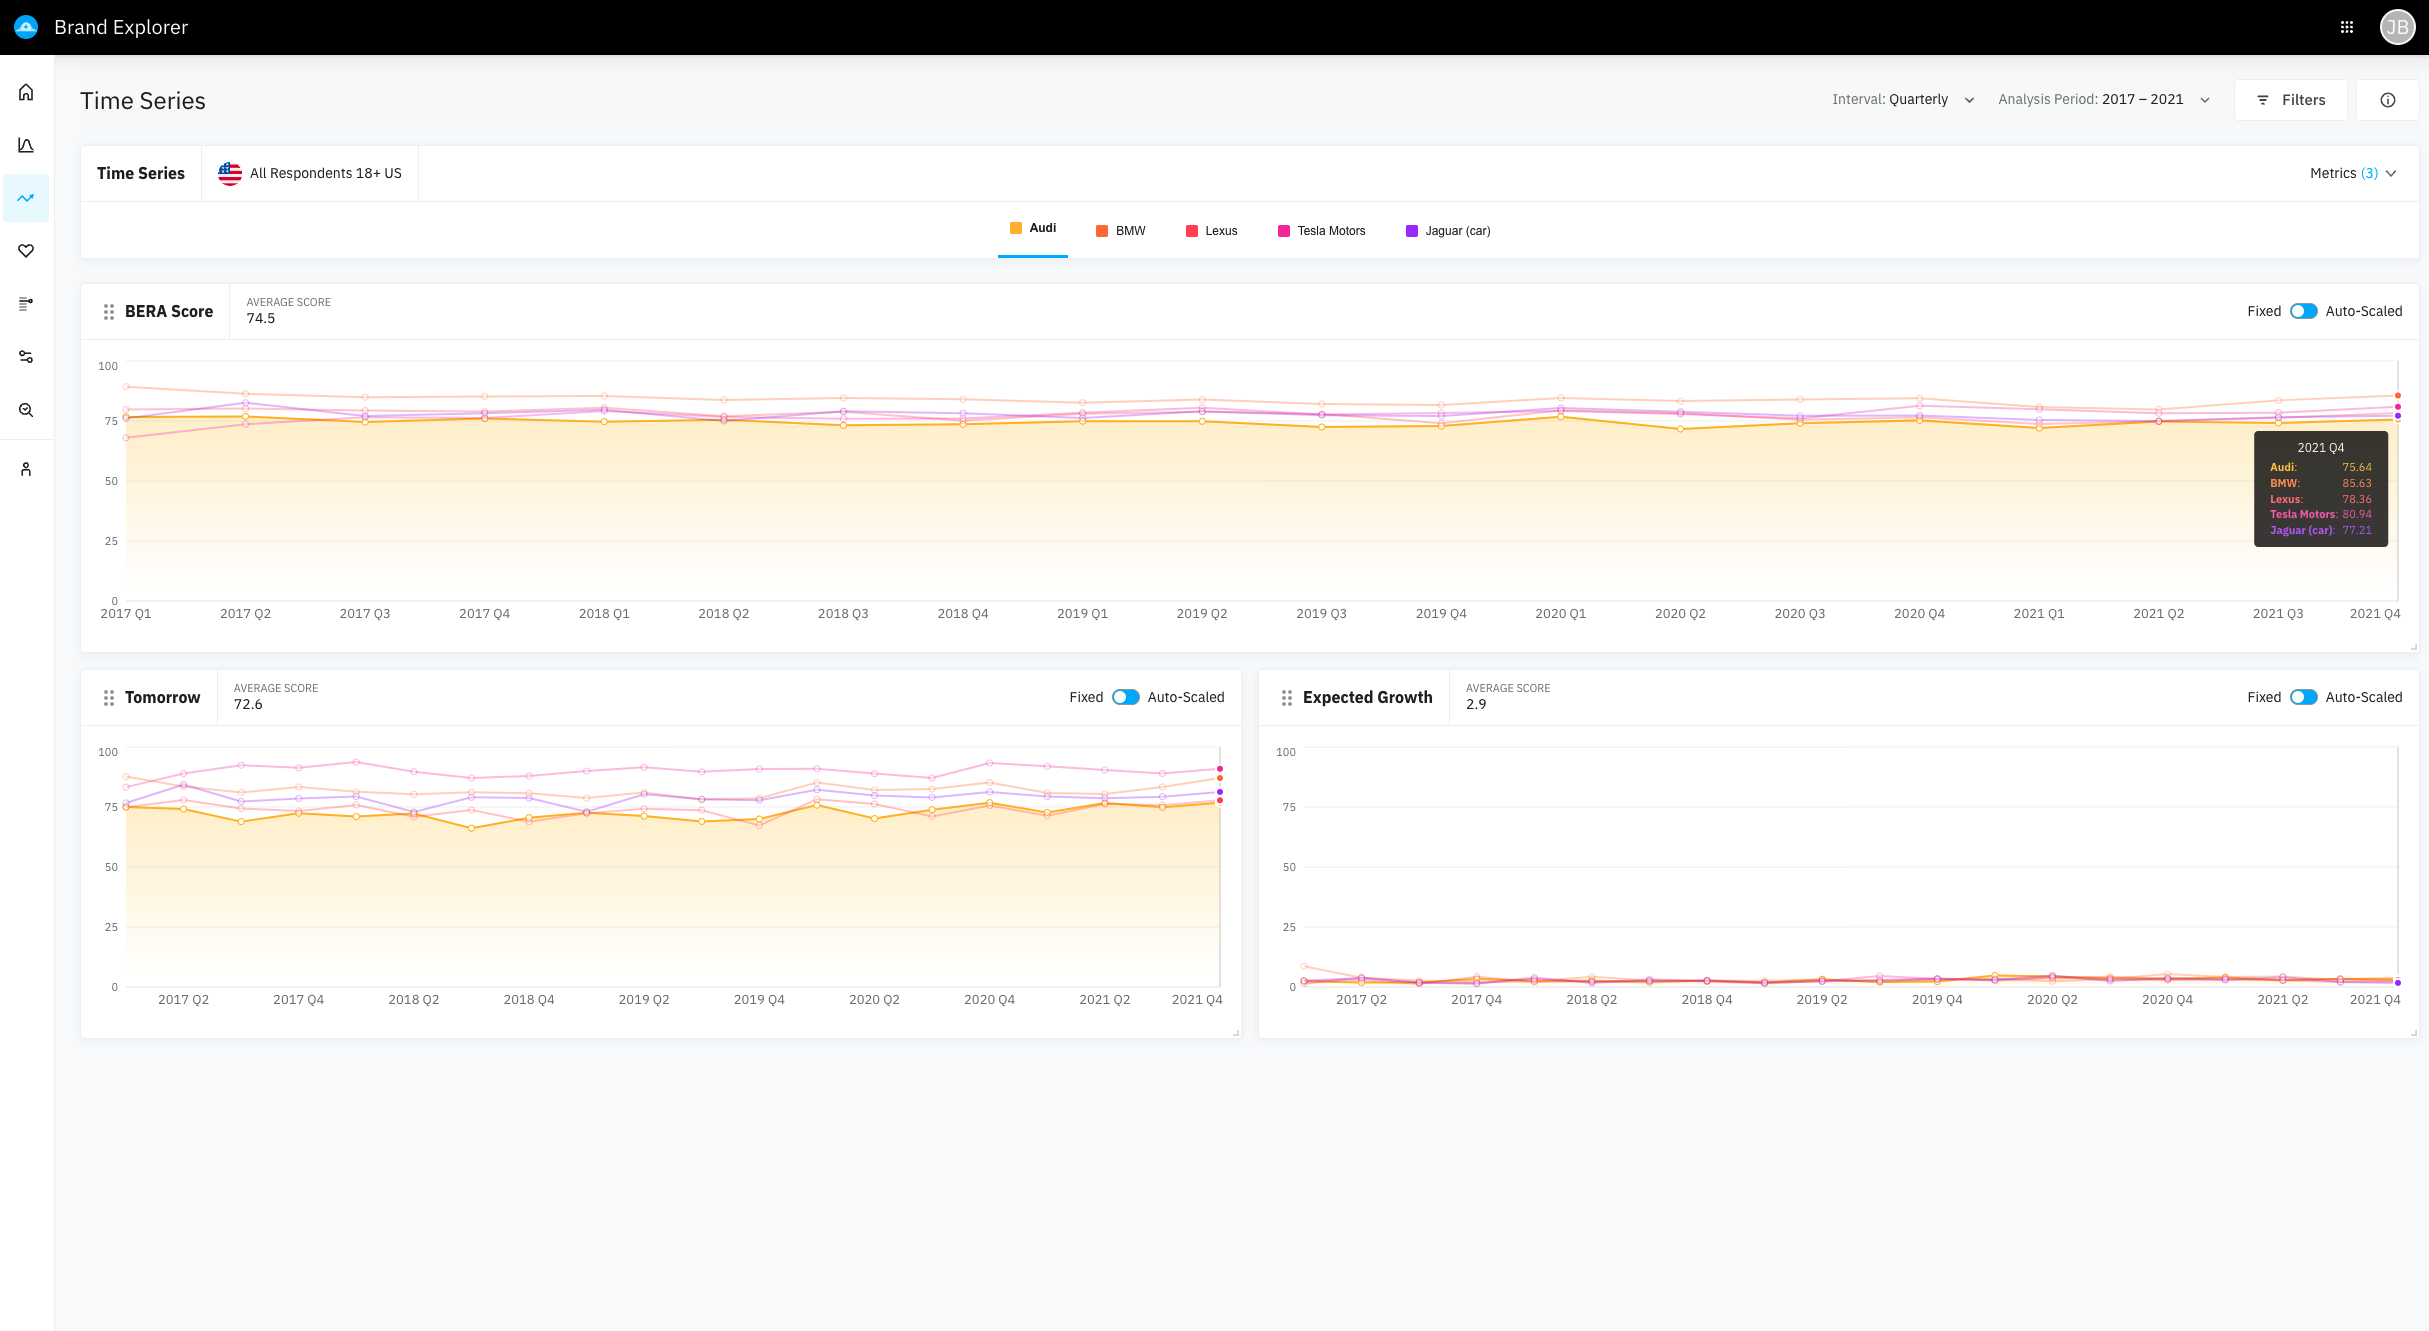Click the Jaguar (car) purple swatch
Image resolution: width=2429 pixels, height=1331 pixels.
(x=1411, y=231)
